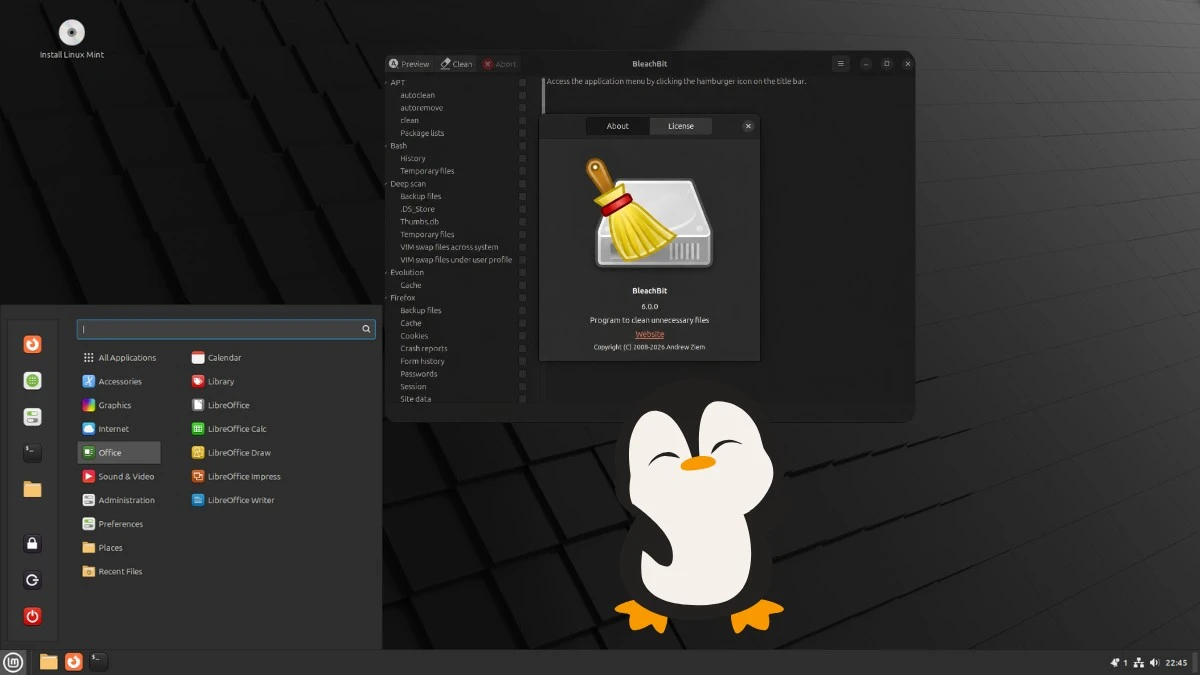Open the Files folder icon in the menu sidebar

(x=31, y=489)
